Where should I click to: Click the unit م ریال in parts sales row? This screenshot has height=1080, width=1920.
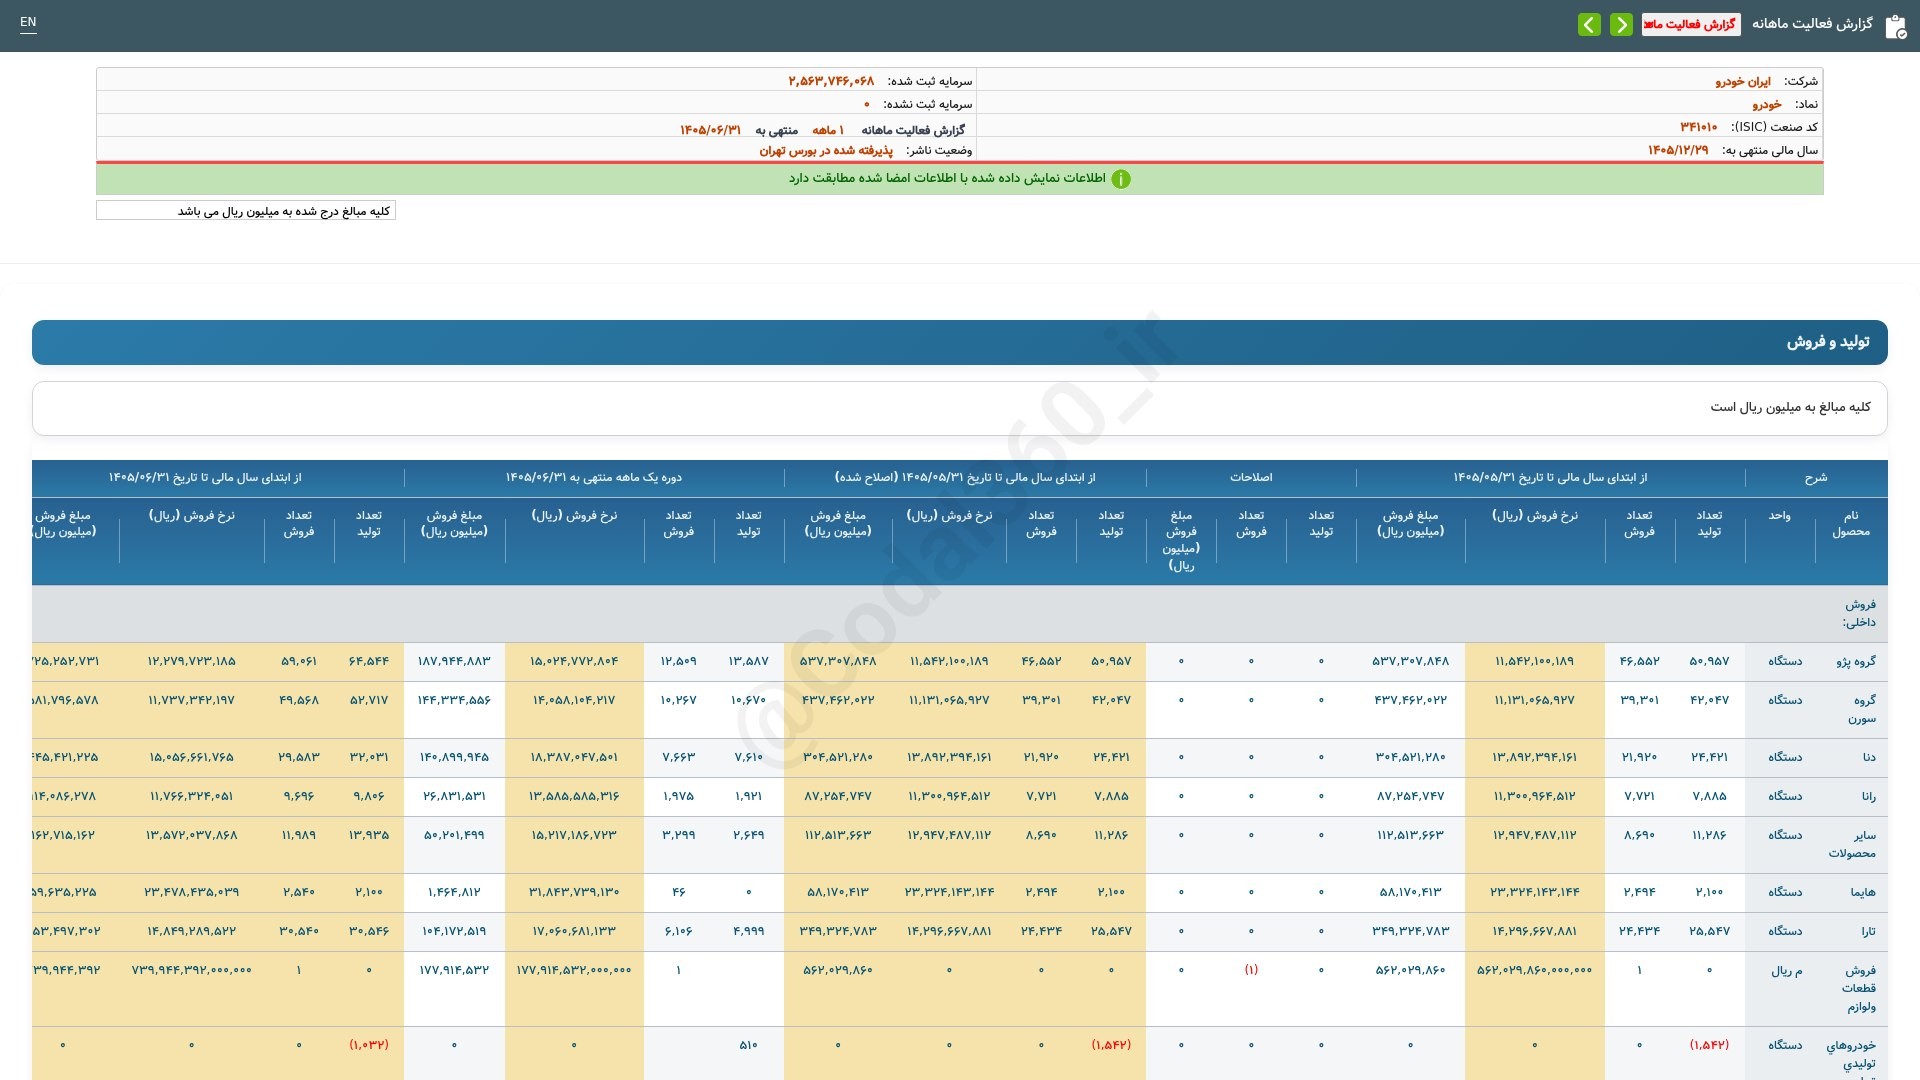[x=1786, y=971]
